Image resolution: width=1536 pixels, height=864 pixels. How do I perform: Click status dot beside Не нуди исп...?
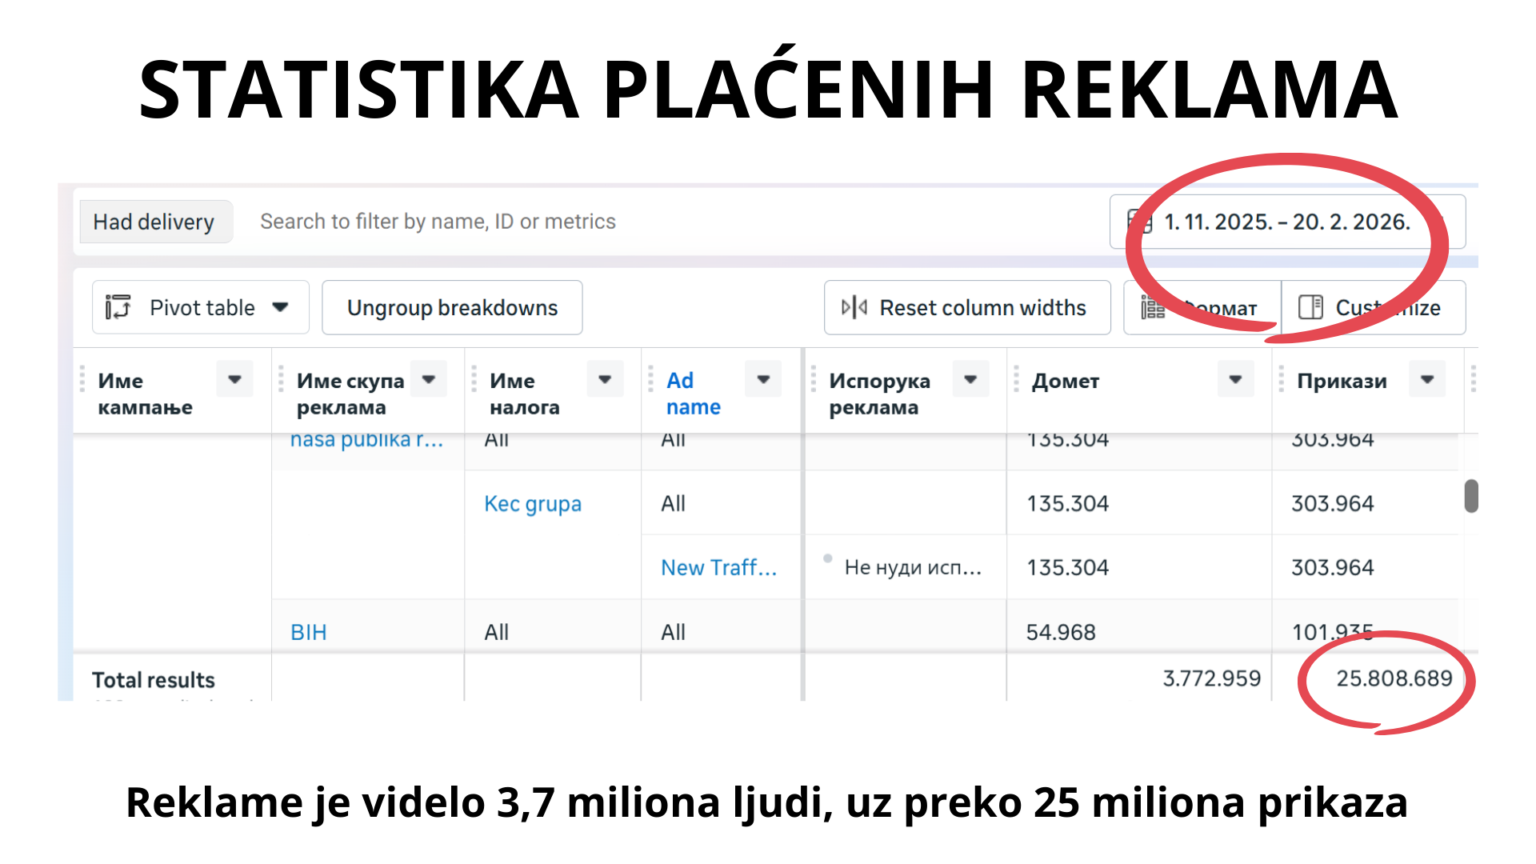tap(827, 559)
